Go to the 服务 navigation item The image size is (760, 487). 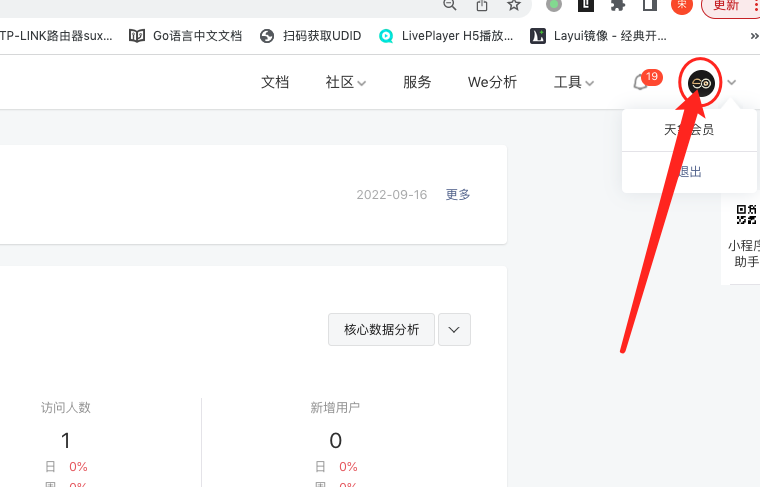pyautogui.click(x=417, y=82)
